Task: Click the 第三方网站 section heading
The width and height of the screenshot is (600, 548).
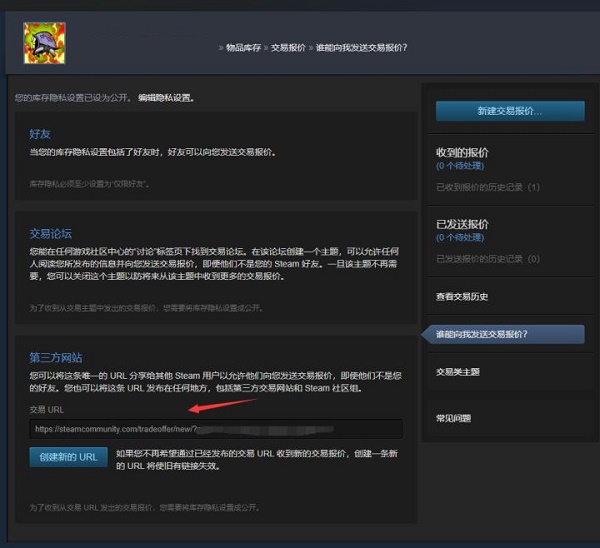Action: (55, 356)
